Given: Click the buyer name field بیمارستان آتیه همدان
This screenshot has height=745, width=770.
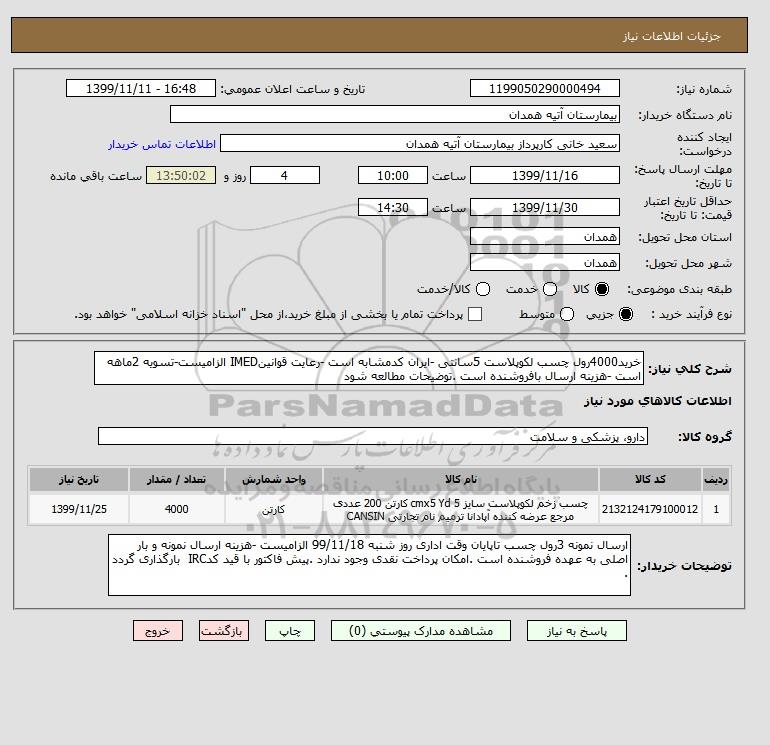Looking at the screenshot, I should pos(395,114).
